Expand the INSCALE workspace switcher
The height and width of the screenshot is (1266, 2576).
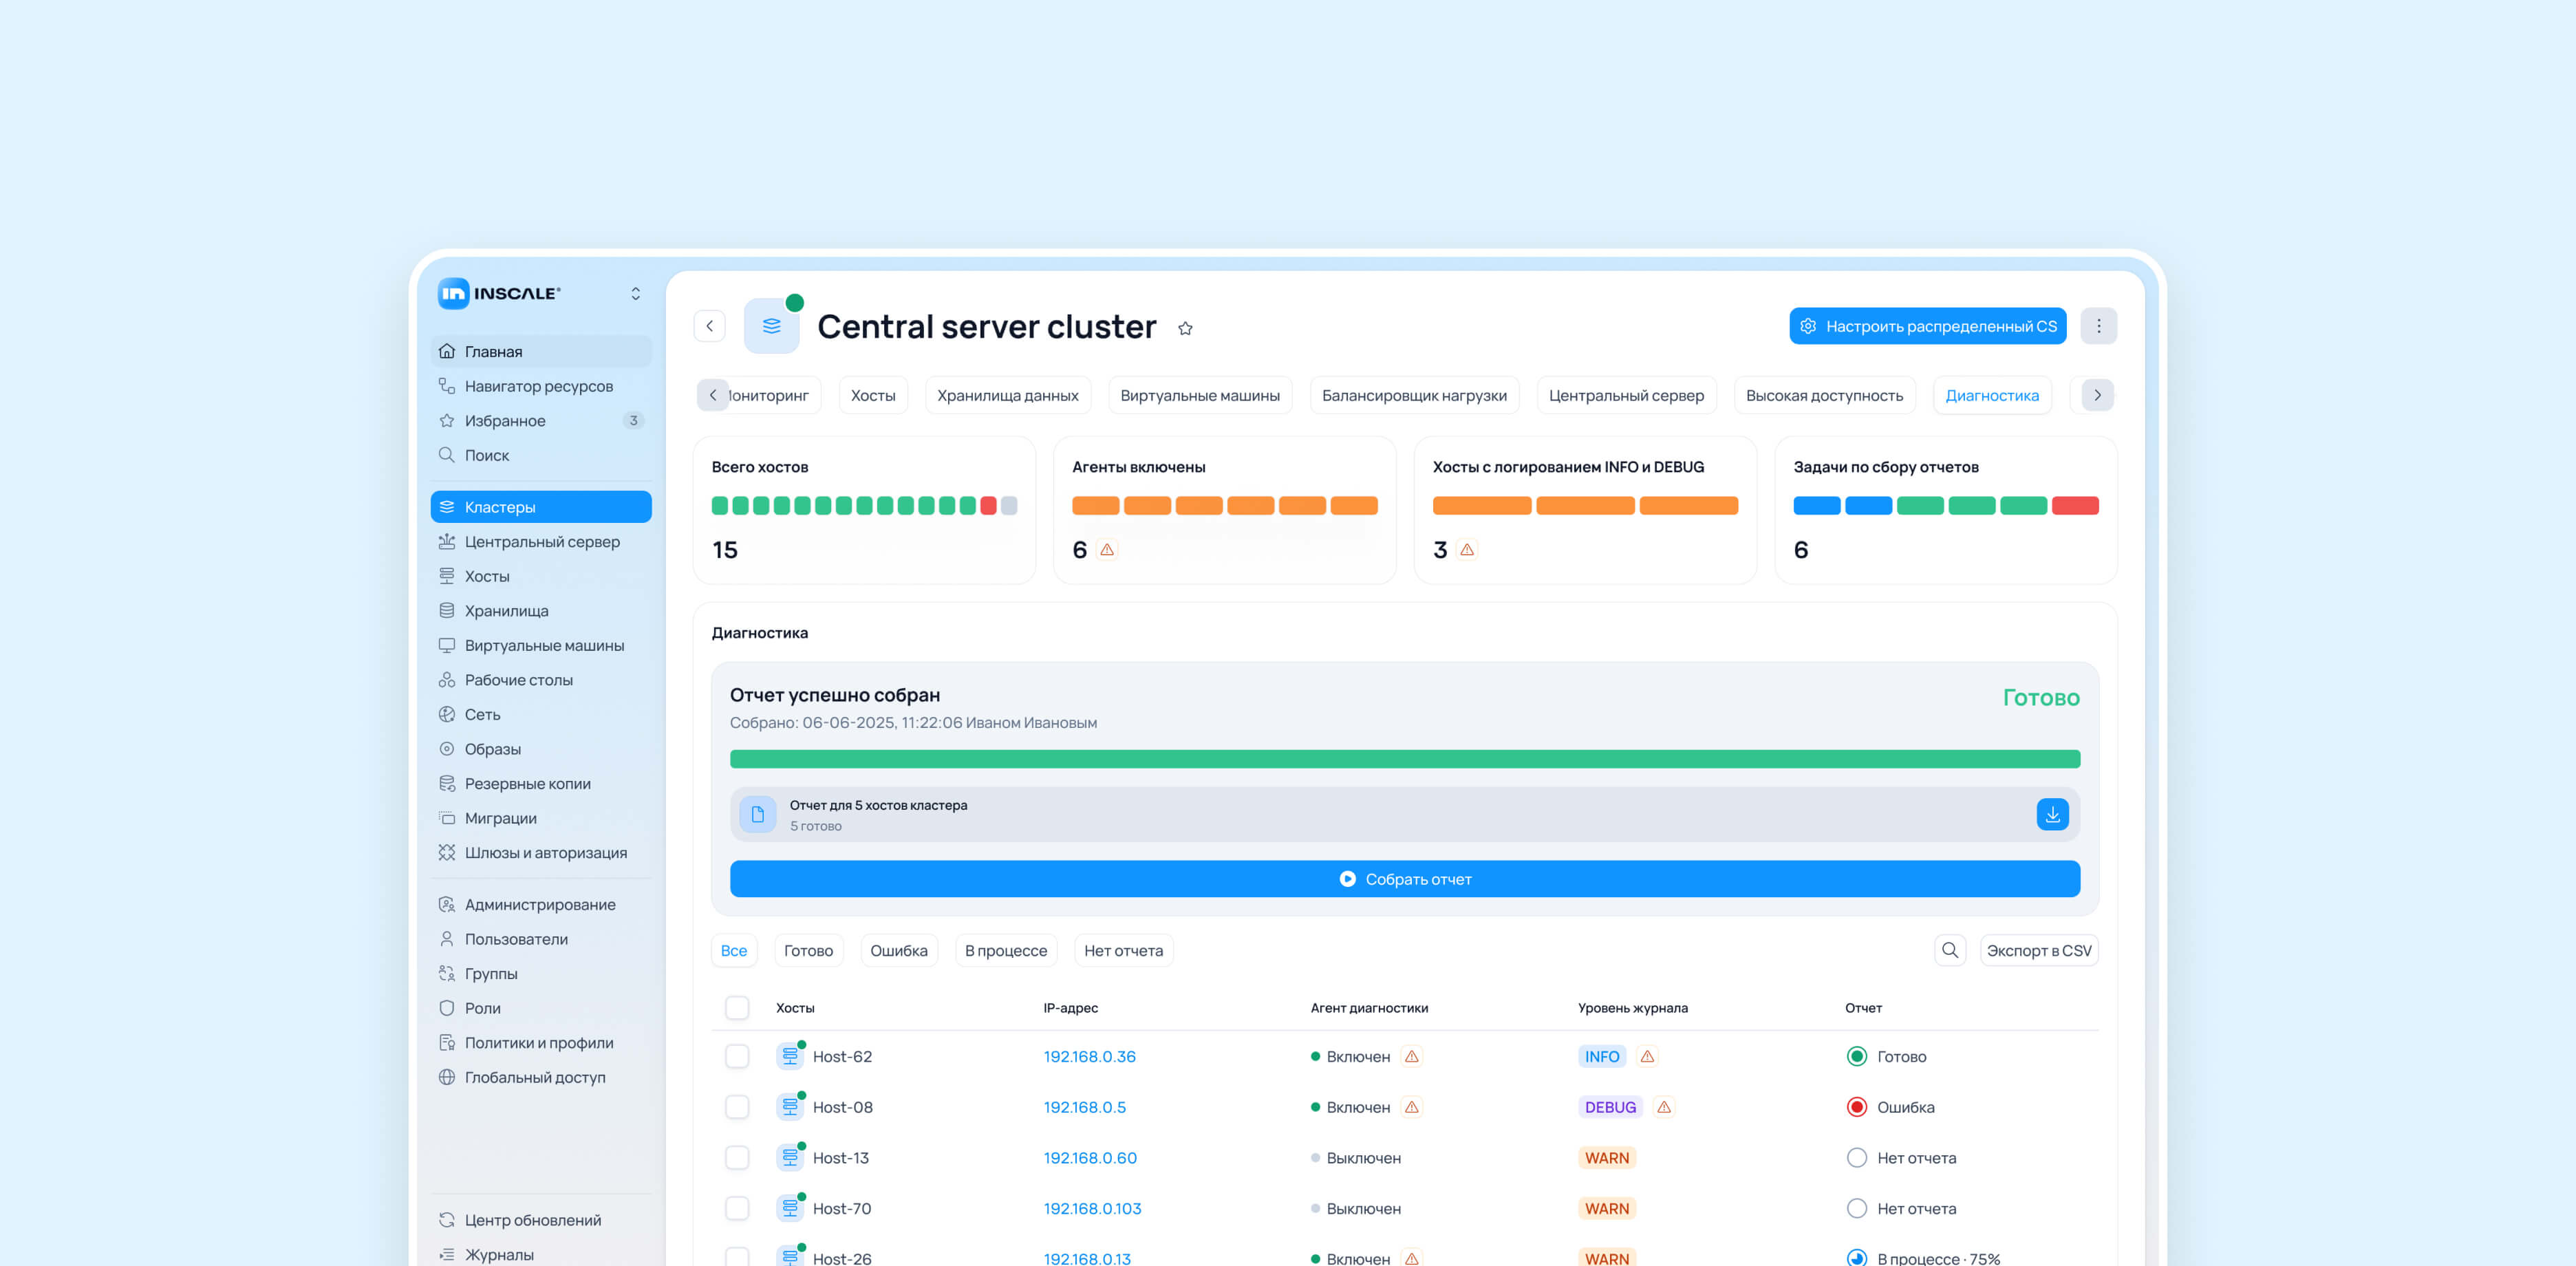(x=635, y=293)
